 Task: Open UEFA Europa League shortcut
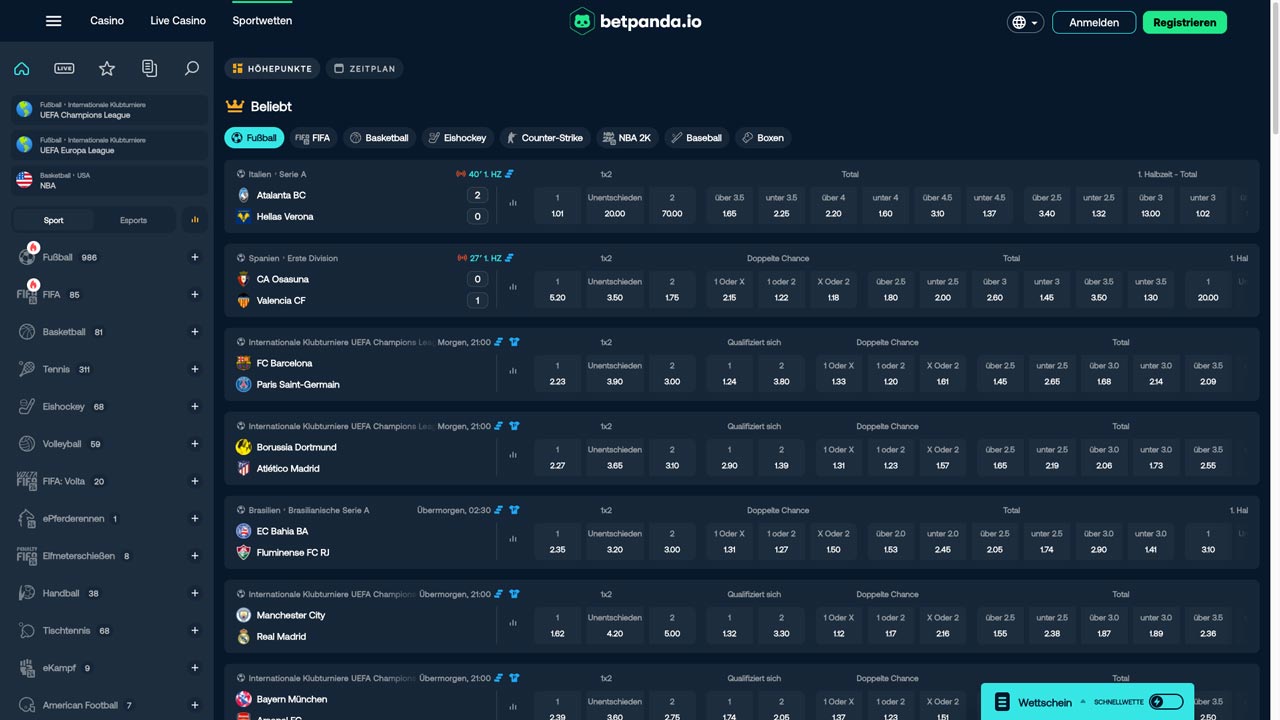tap(110, 145)
